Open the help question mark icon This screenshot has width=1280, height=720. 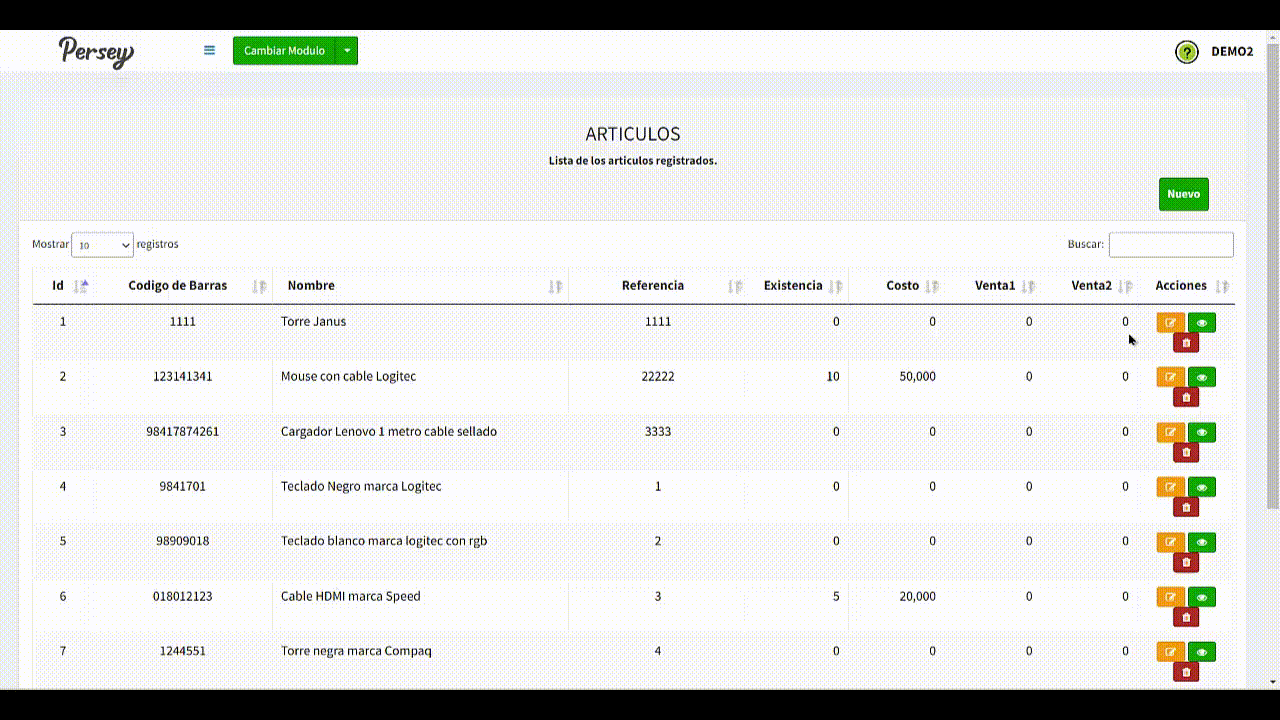1186,52
